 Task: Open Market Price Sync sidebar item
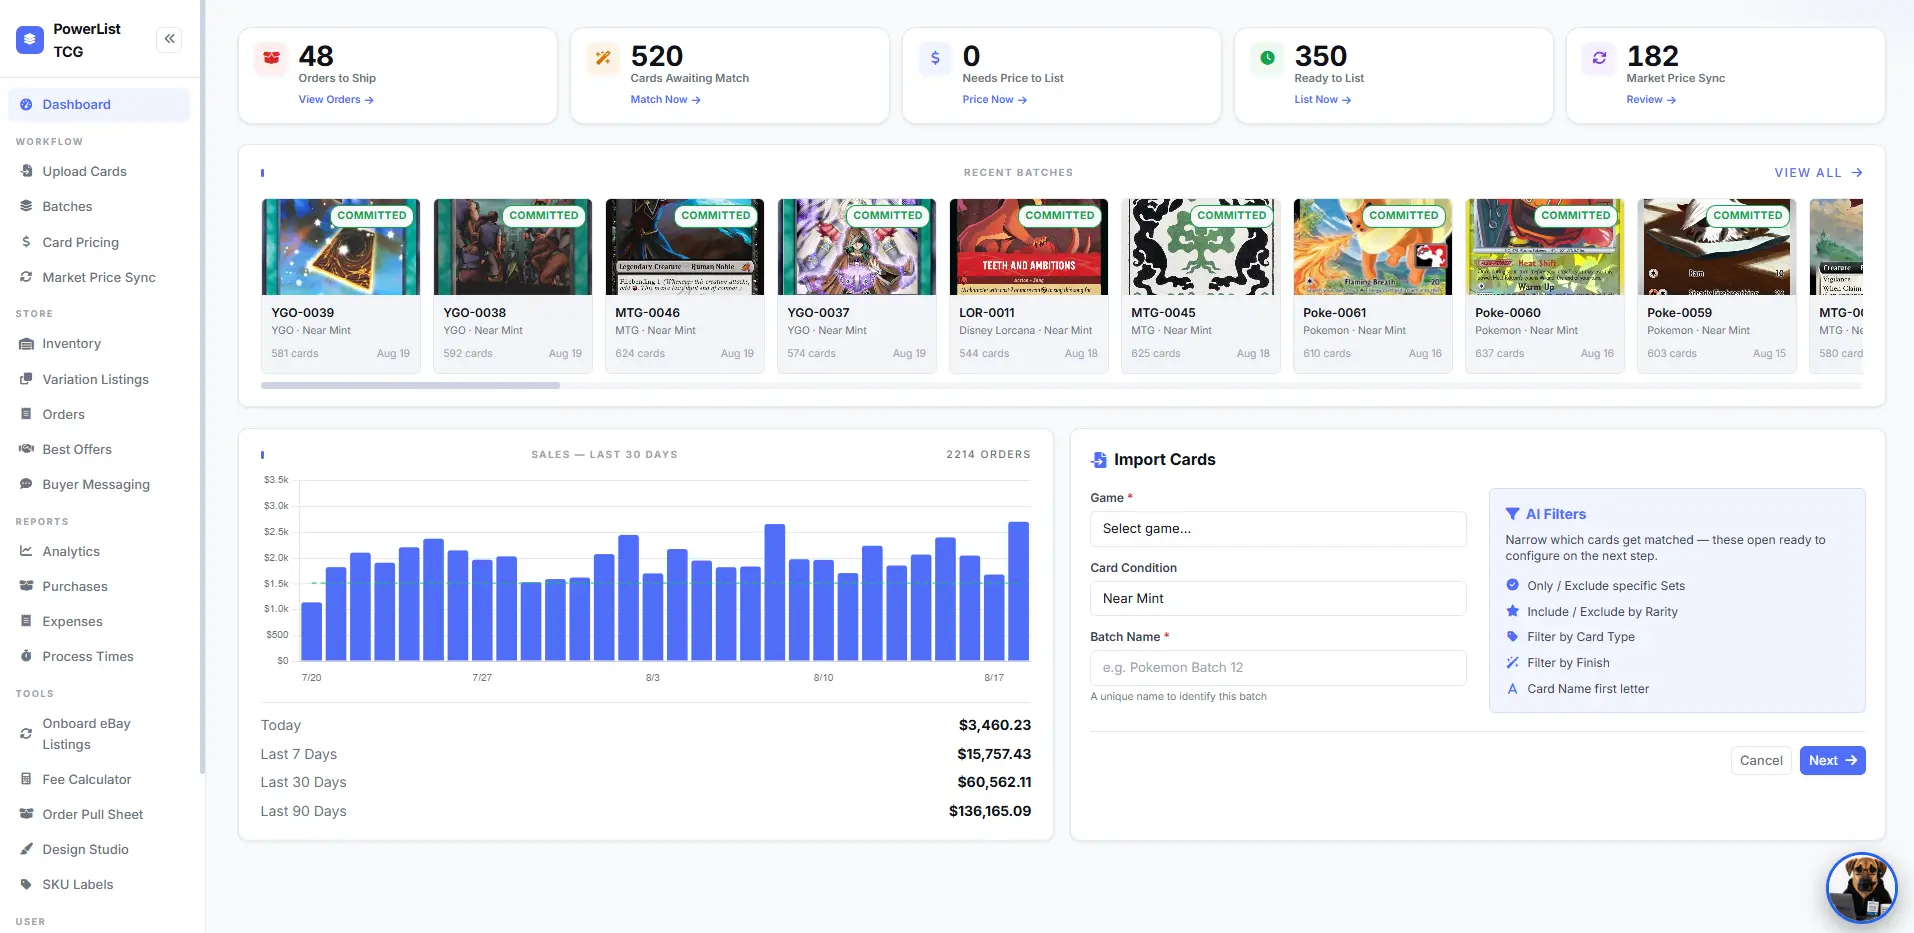tap(99, 277)
